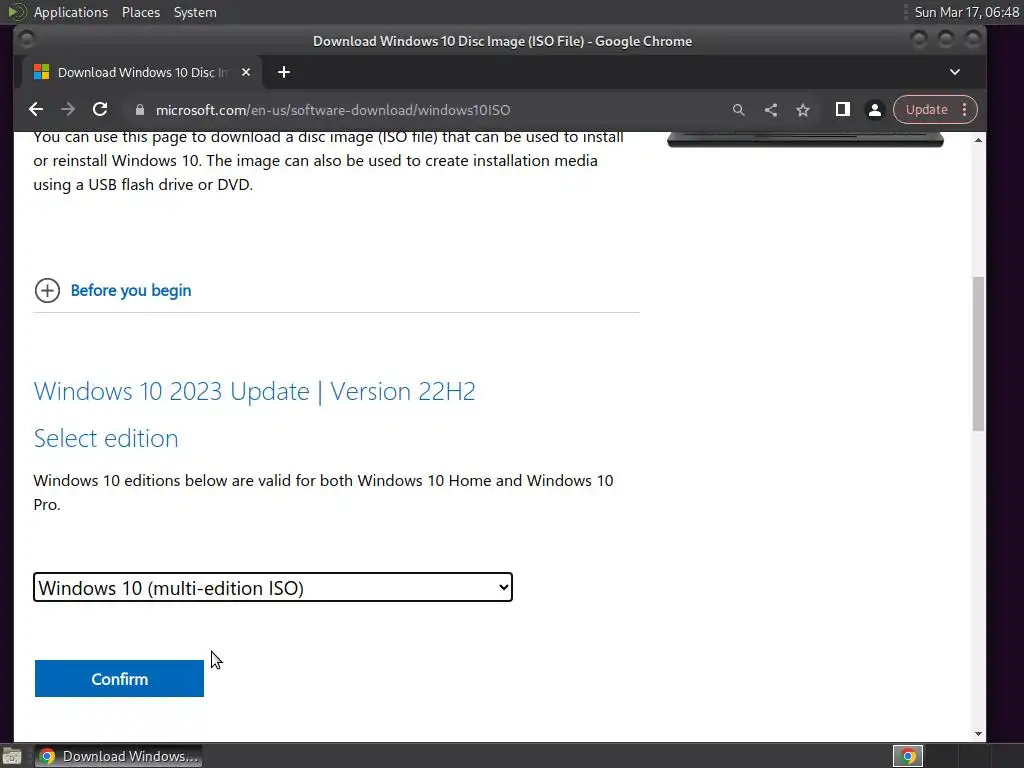The height and width of the screenshot is (768, 1024).
Task: Click the date and time clock
Action: click(967, 12)
